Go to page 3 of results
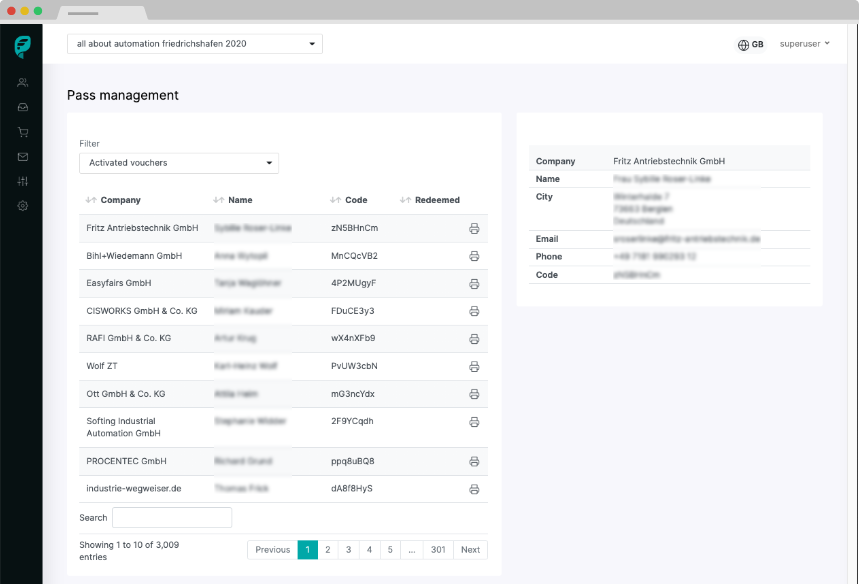 click(348, 550)
